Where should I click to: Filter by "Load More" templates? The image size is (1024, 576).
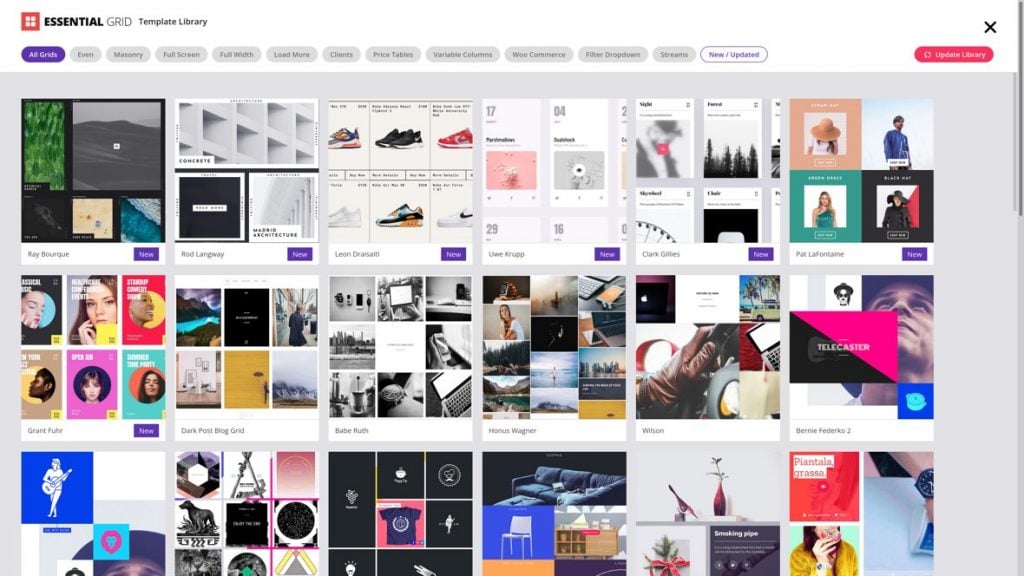[291, 54]
